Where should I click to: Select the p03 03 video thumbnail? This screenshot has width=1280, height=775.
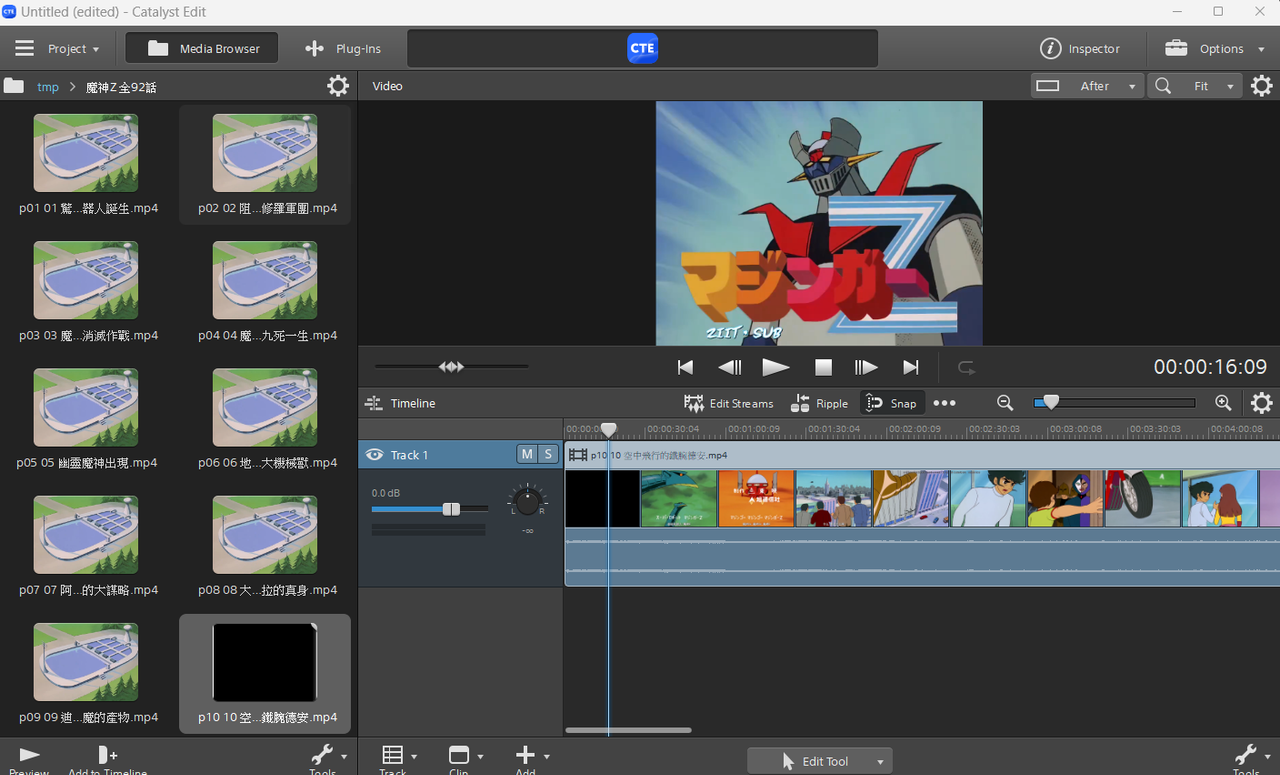[86, 280]
